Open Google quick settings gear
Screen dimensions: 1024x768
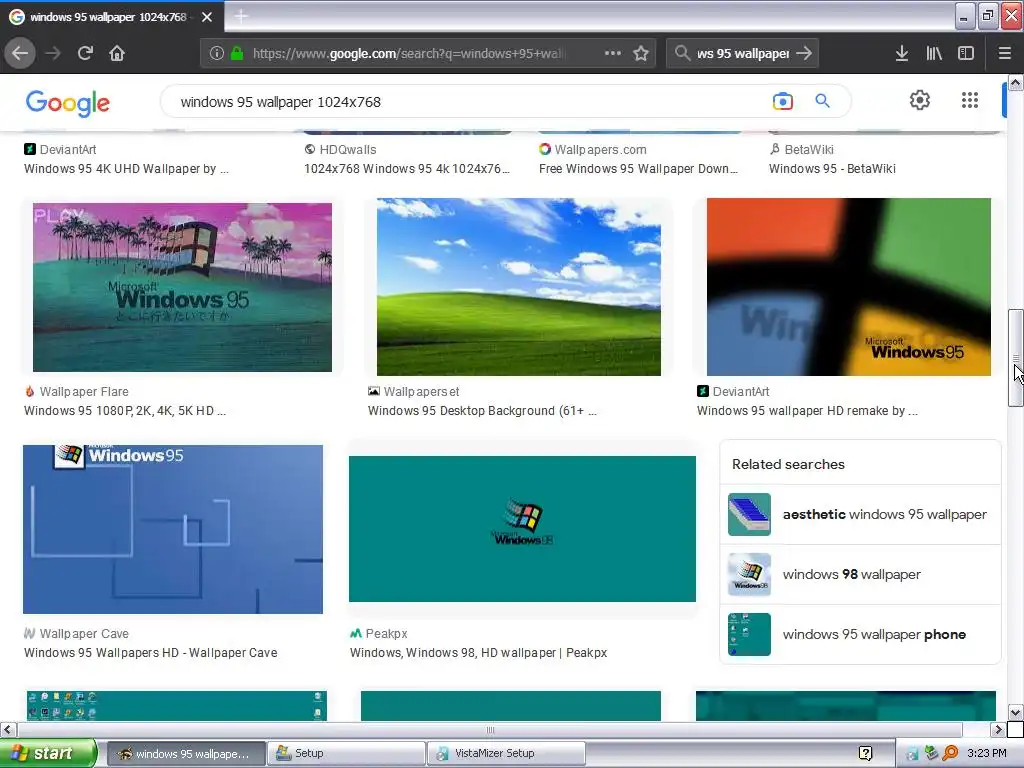click(920, 100)
